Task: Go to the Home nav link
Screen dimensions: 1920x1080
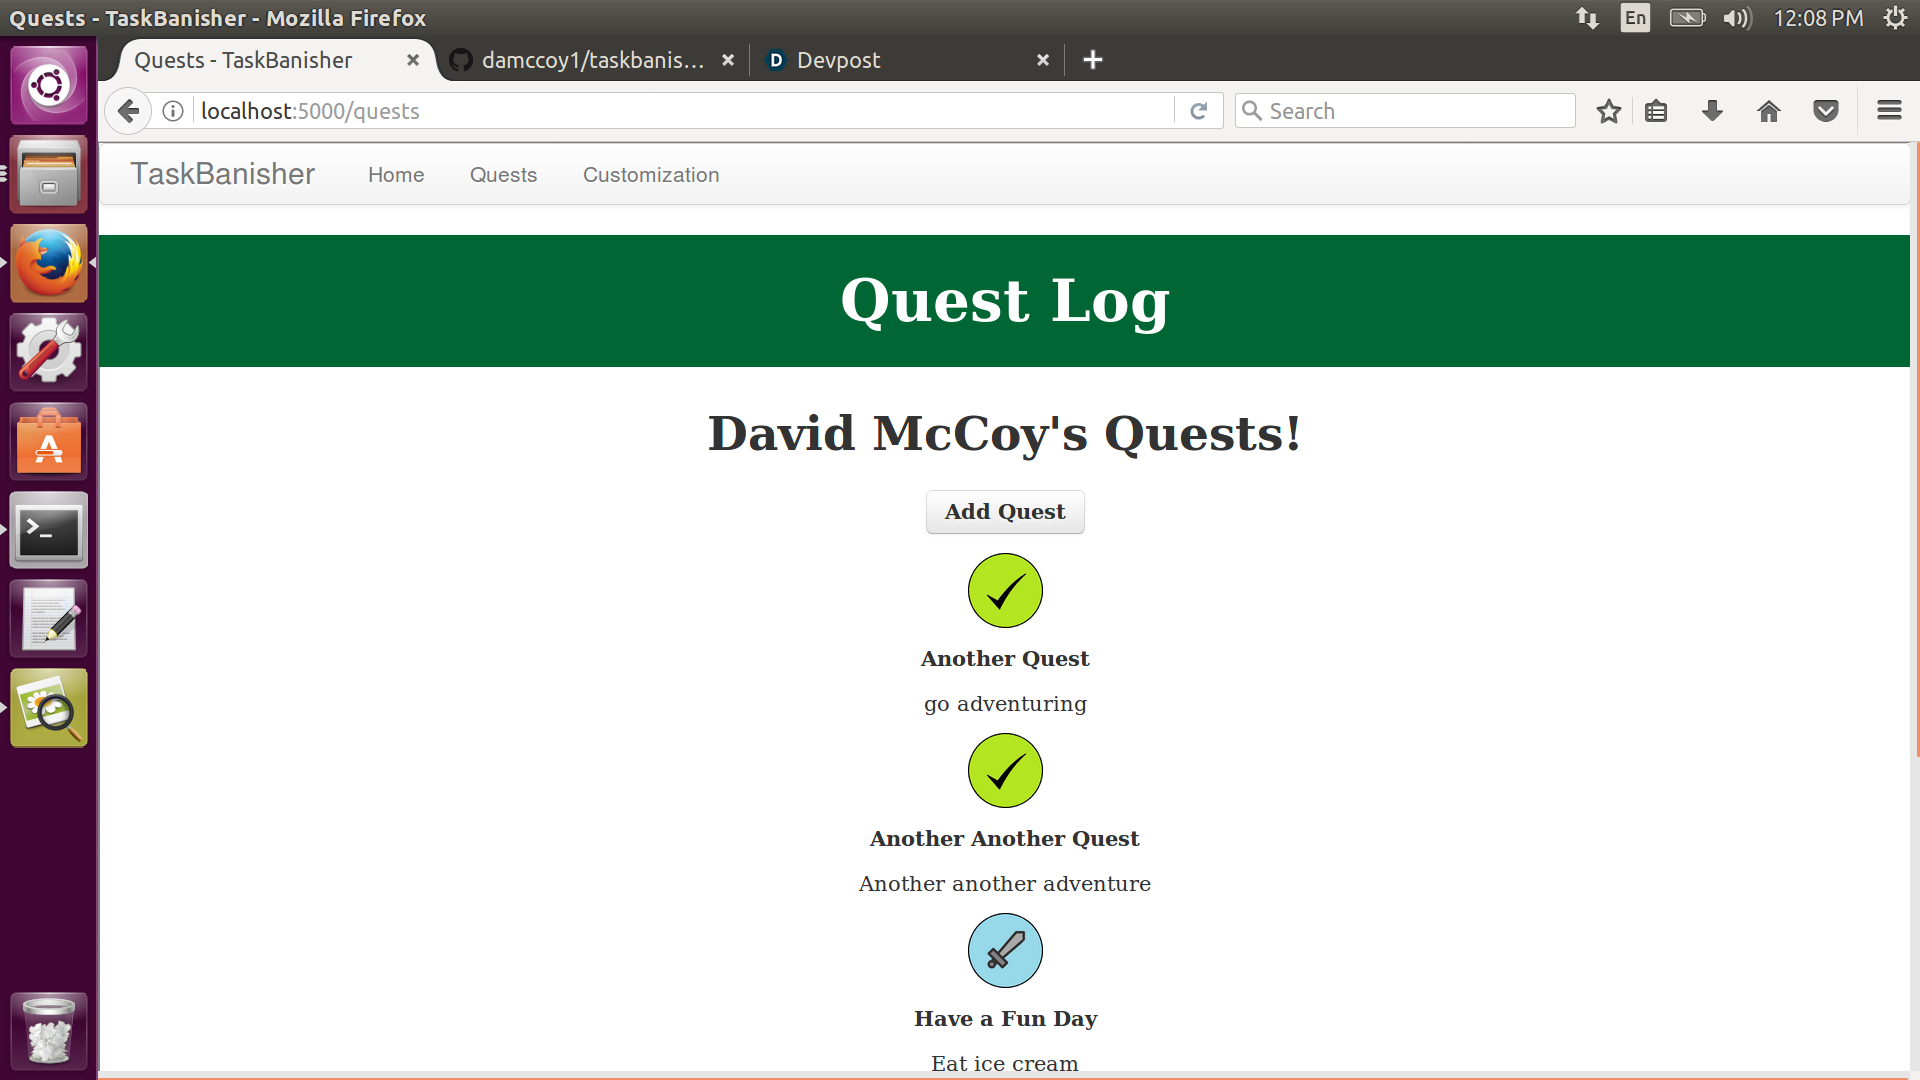Action: [396, 175]
